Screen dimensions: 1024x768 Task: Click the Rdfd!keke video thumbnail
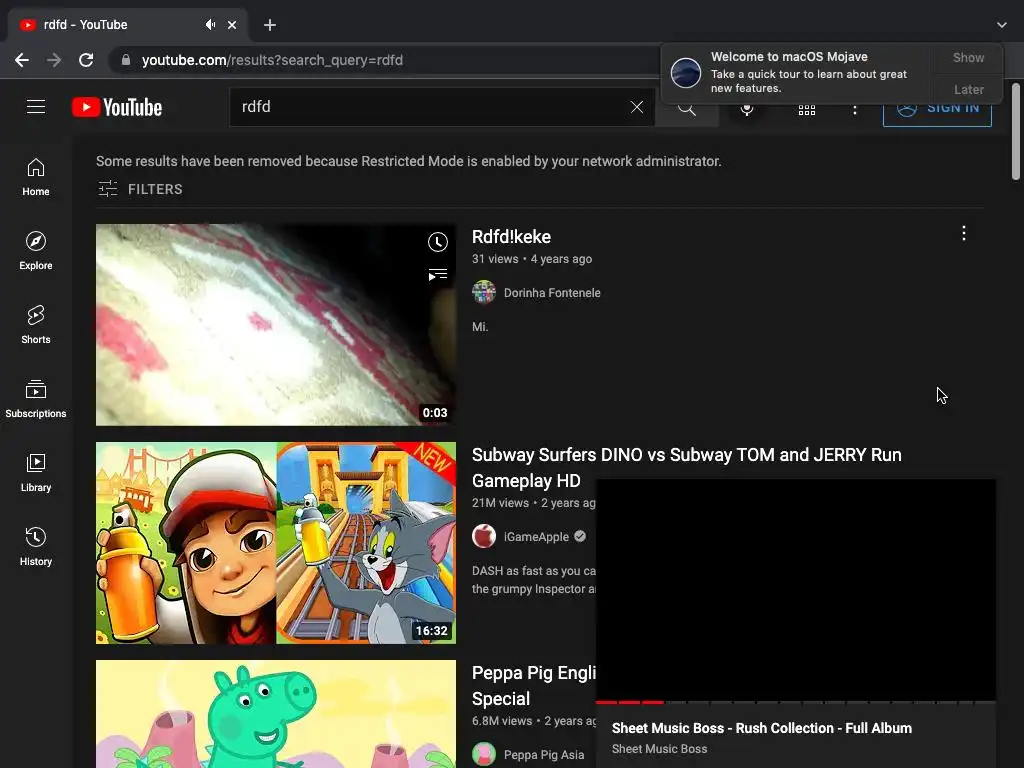276,325
